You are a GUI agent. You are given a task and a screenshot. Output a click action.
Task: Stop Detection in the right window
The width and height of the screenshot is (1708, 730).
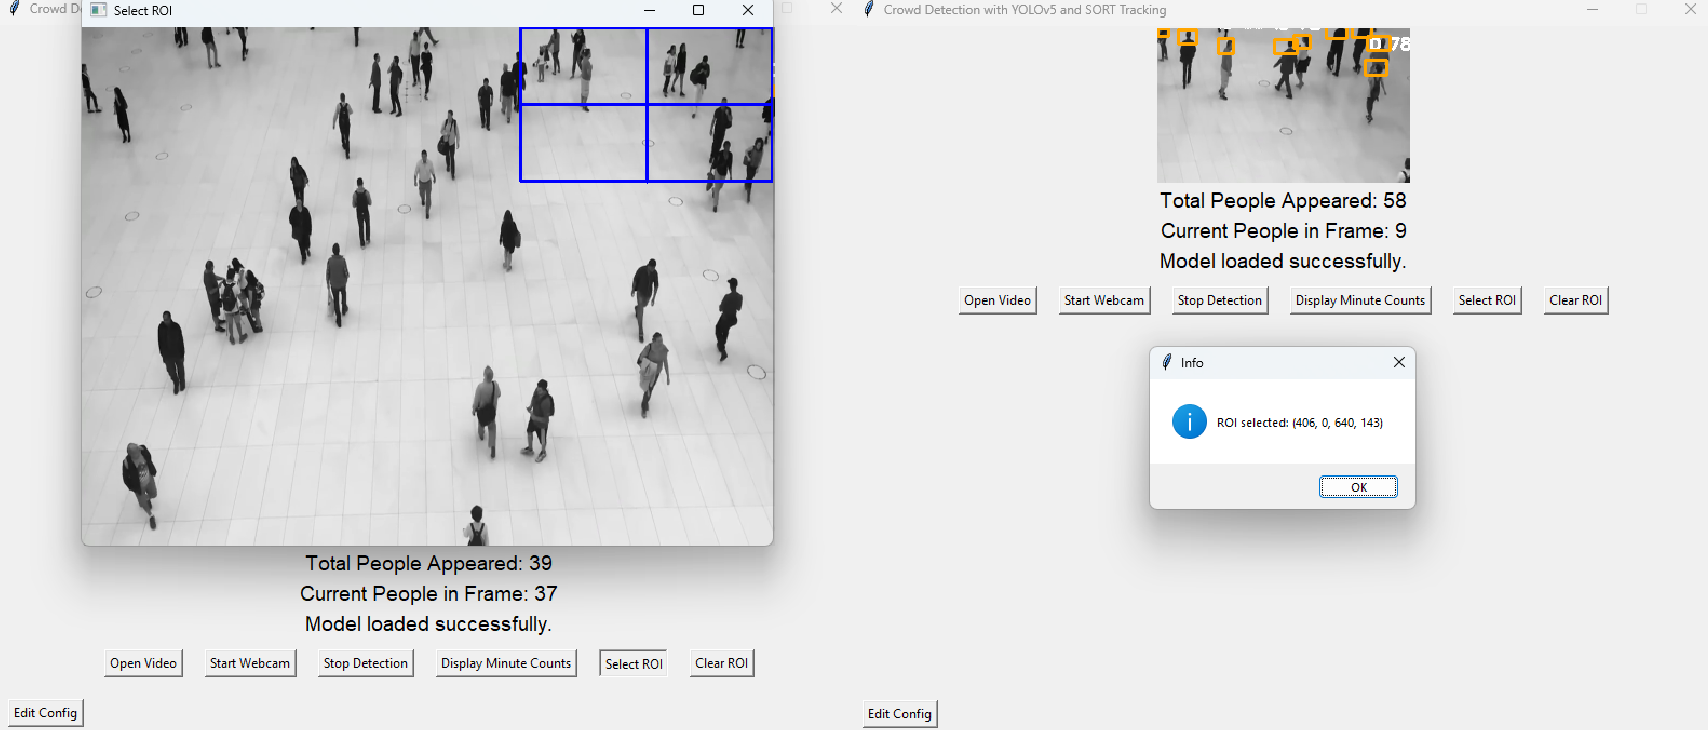click(x=1219, y=300)
